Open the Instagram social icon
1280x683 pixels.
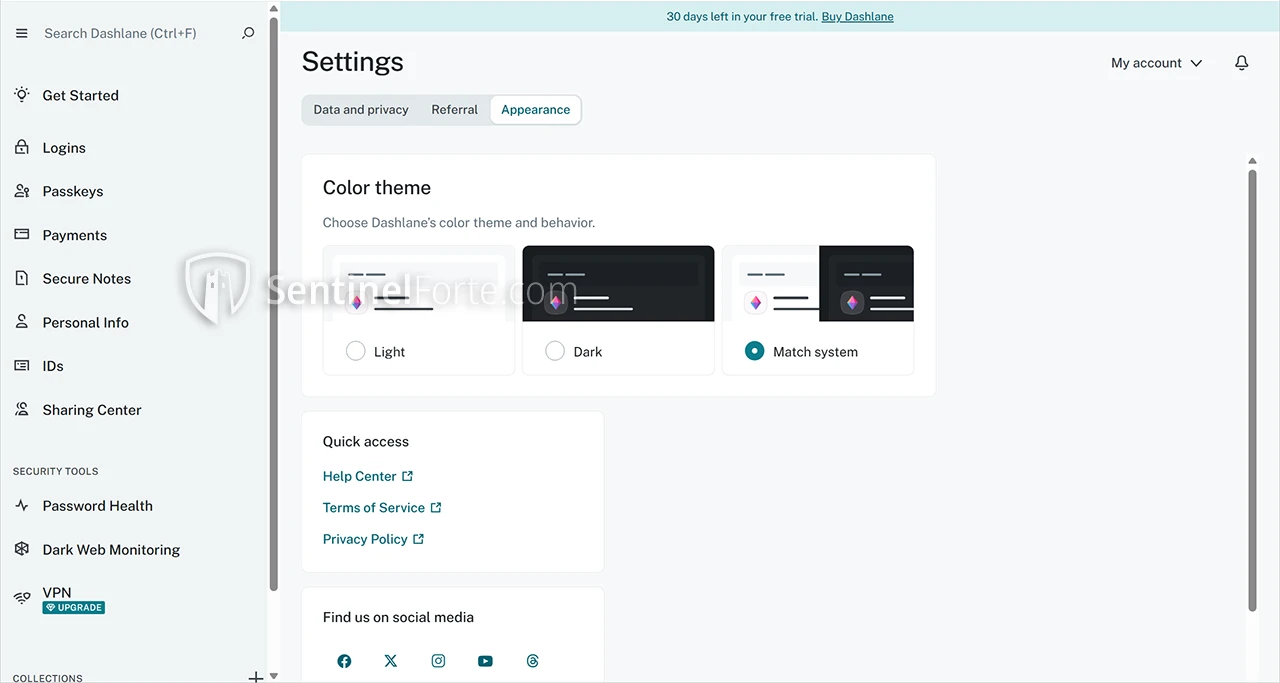(x=438, y=661)
